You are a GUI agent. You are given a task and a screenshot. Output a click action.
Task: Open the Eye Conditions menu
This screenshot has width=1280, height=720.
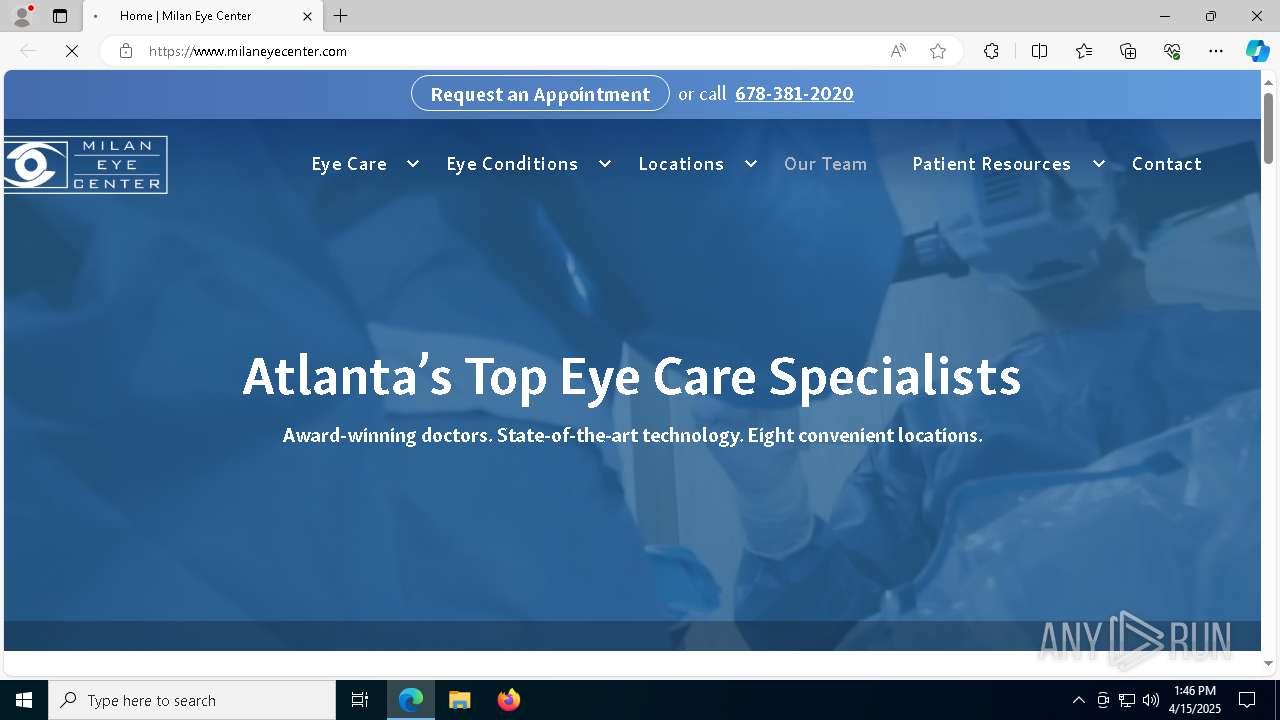pyautogui.click(x=512, y=164)
